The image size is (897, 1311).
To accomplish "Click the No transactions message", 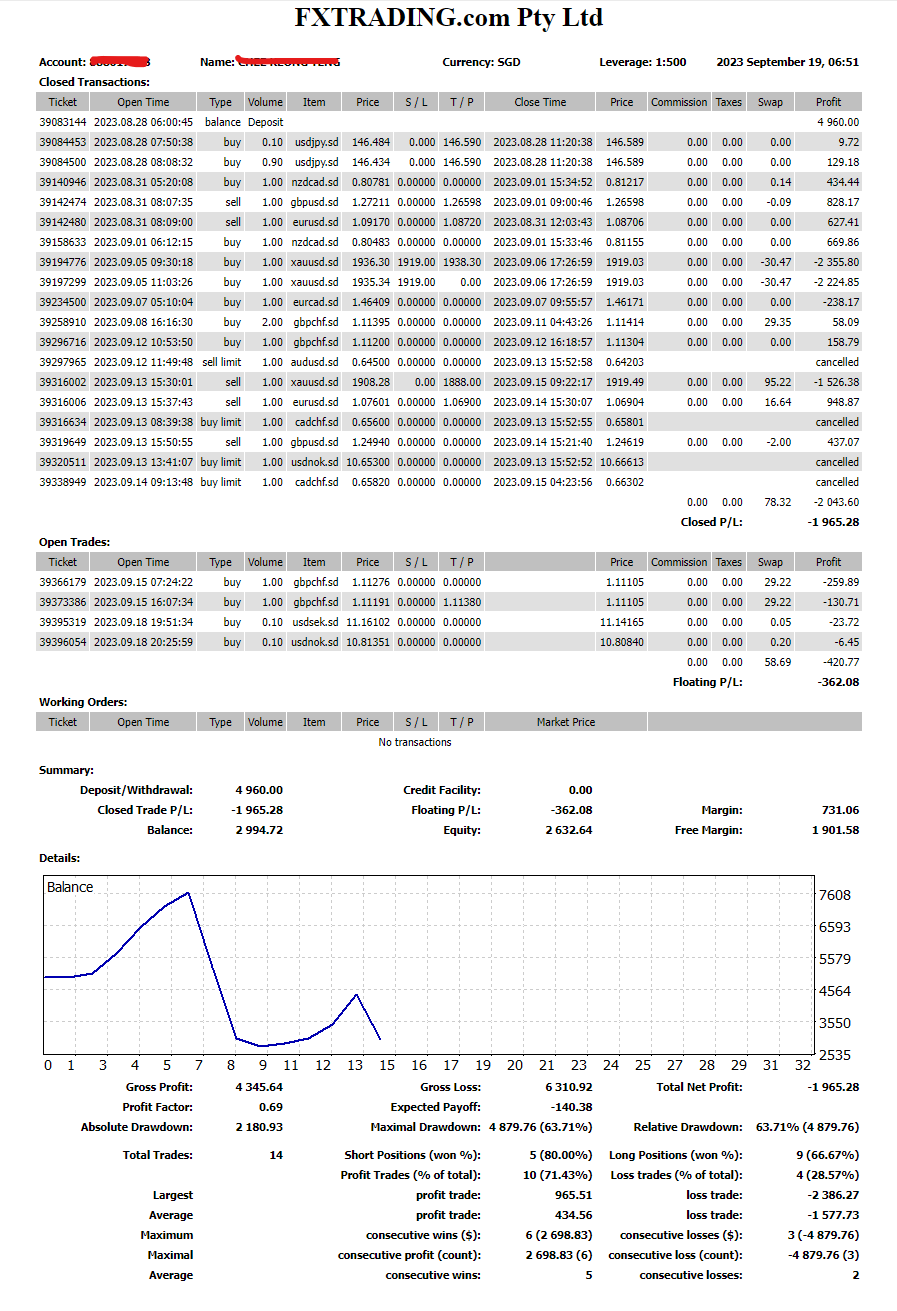I will [415, 742].
